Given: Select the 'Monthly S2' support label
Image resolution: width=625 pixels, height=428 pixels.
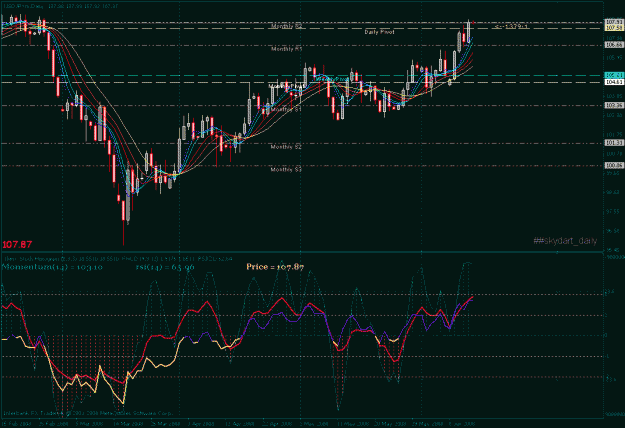Looking at the screenshot, I should pyautogui.click(x=286, y=147).
